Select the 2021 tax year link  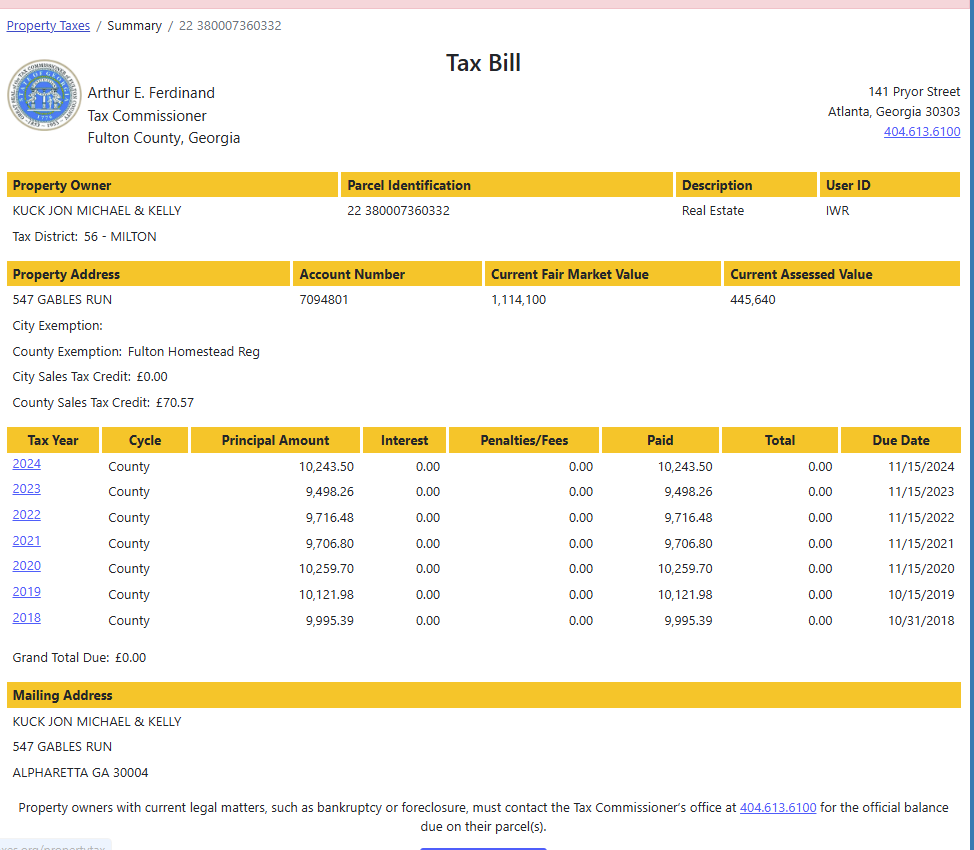27,541
